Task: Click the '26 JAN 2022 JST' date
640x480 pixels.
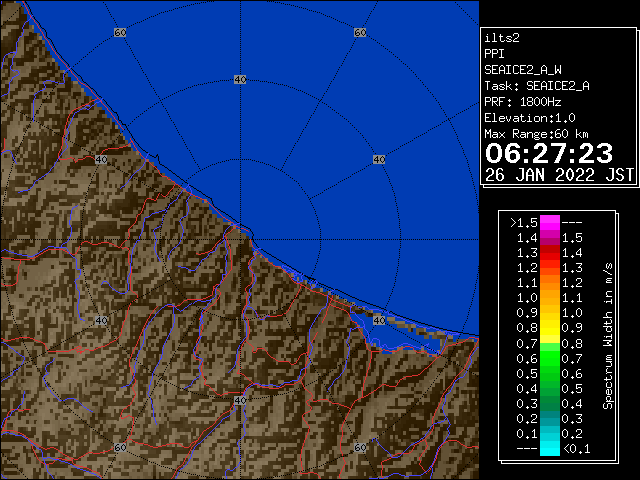Action: click(x=559, y=175)
